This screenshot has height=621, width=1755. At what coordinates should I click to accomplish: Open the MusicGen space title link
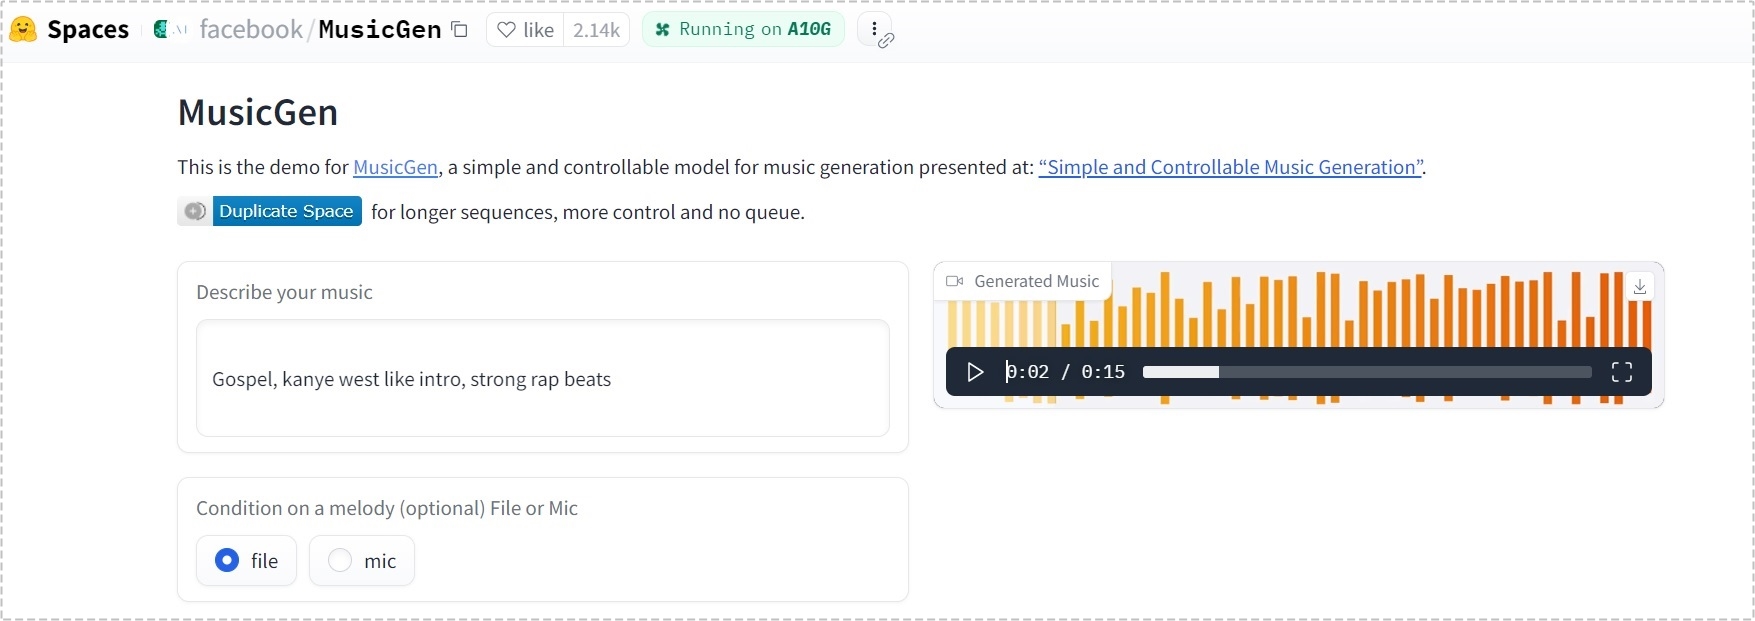(x=380, y=30)
